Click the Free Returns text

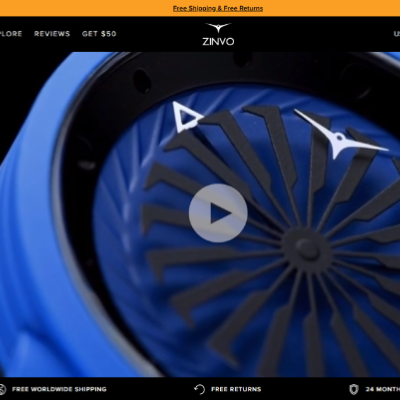click(236, 389)
